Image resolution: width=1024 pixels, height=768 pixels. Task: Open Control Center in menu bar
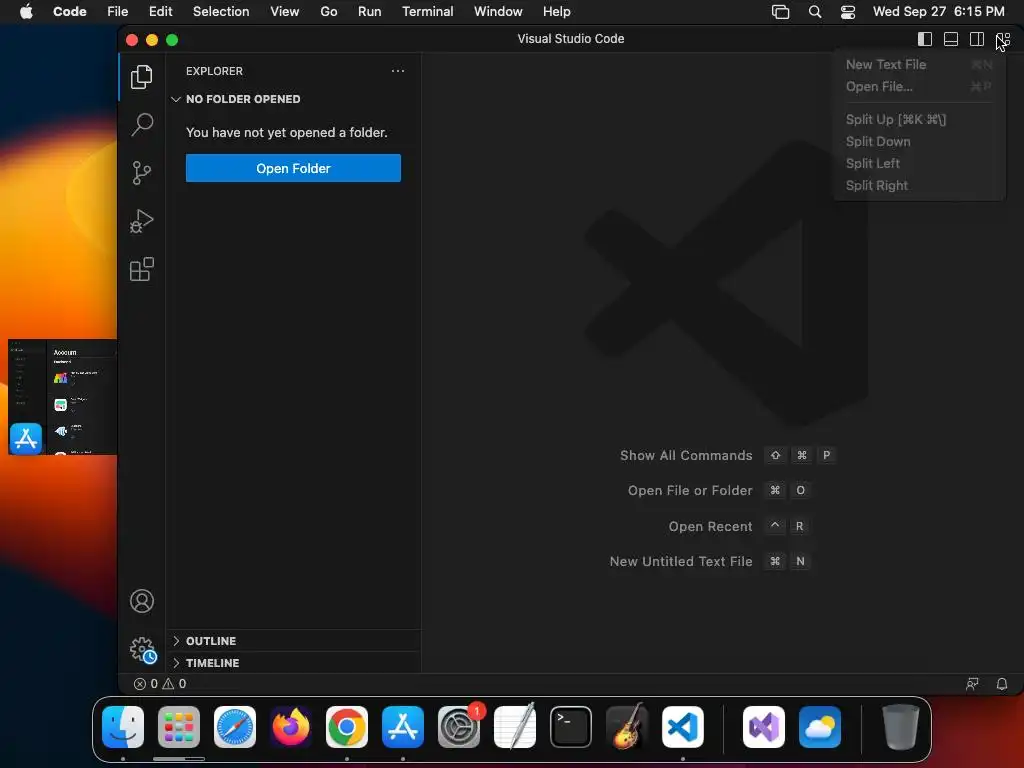coord(848,12)
